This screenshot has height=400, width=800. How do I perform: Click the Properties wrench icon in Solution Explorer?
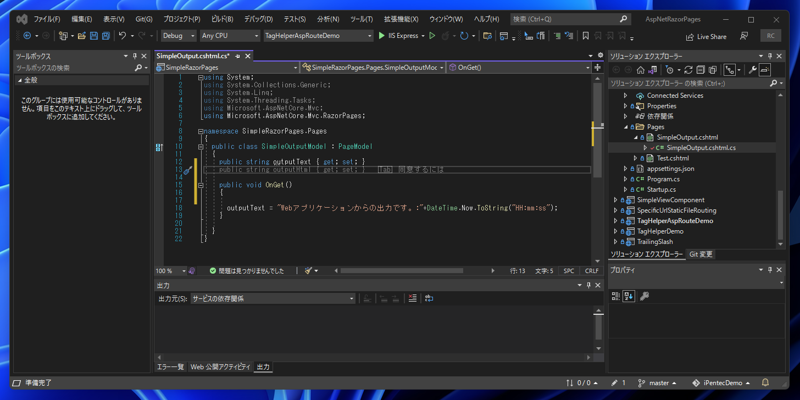tap(752, 70)
